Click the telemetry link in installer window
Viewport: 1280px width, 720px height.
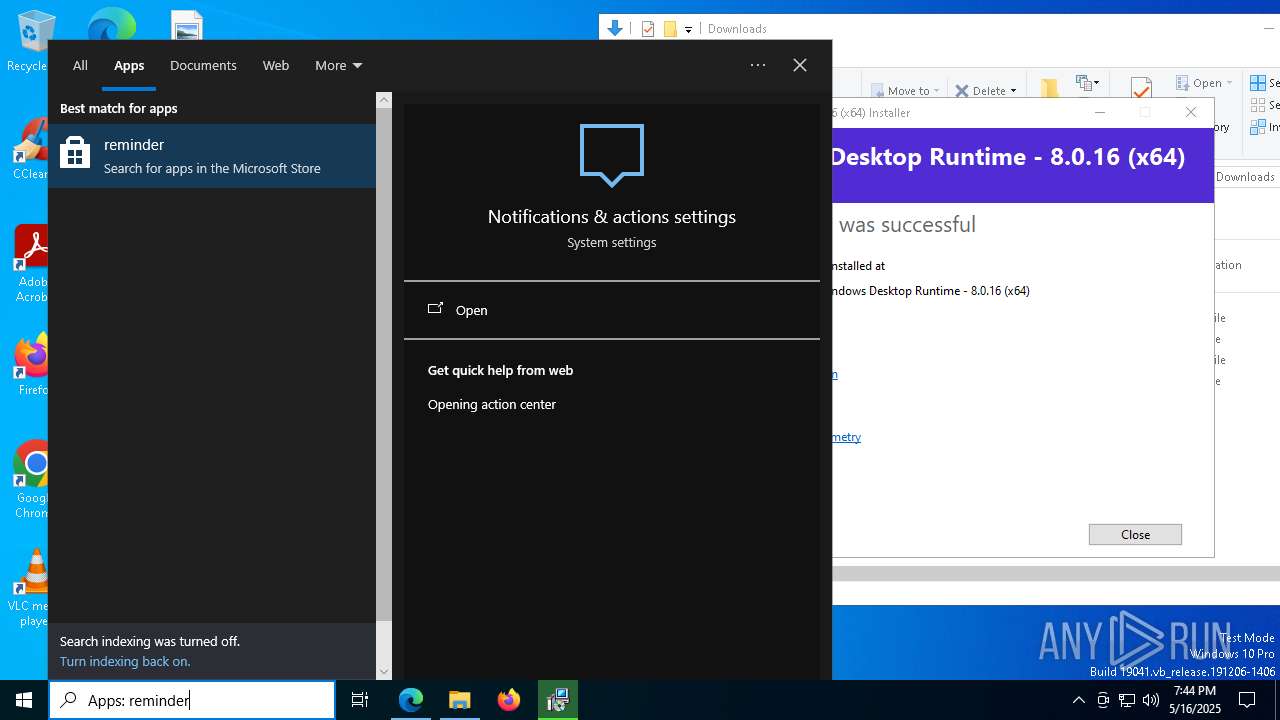click(846, 437)
